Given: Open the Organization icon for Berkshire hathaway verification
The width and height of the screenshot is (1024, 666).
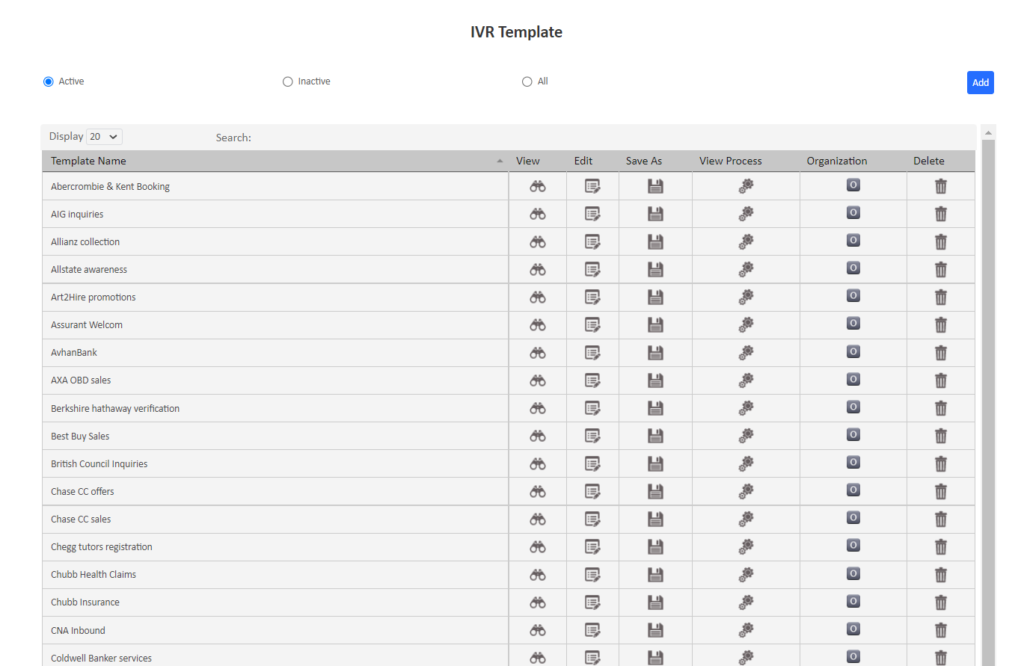Looking at the screenshot, I should pos(853,407).
